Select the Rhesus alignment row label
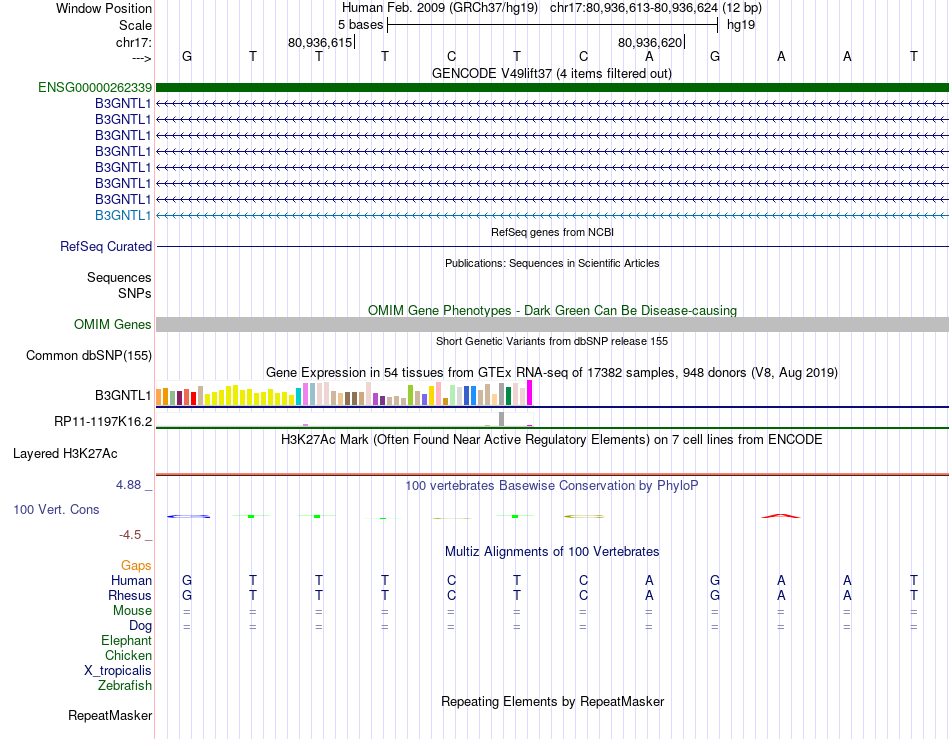Screen dimensions: 950x739 click(x=130, y=595)
